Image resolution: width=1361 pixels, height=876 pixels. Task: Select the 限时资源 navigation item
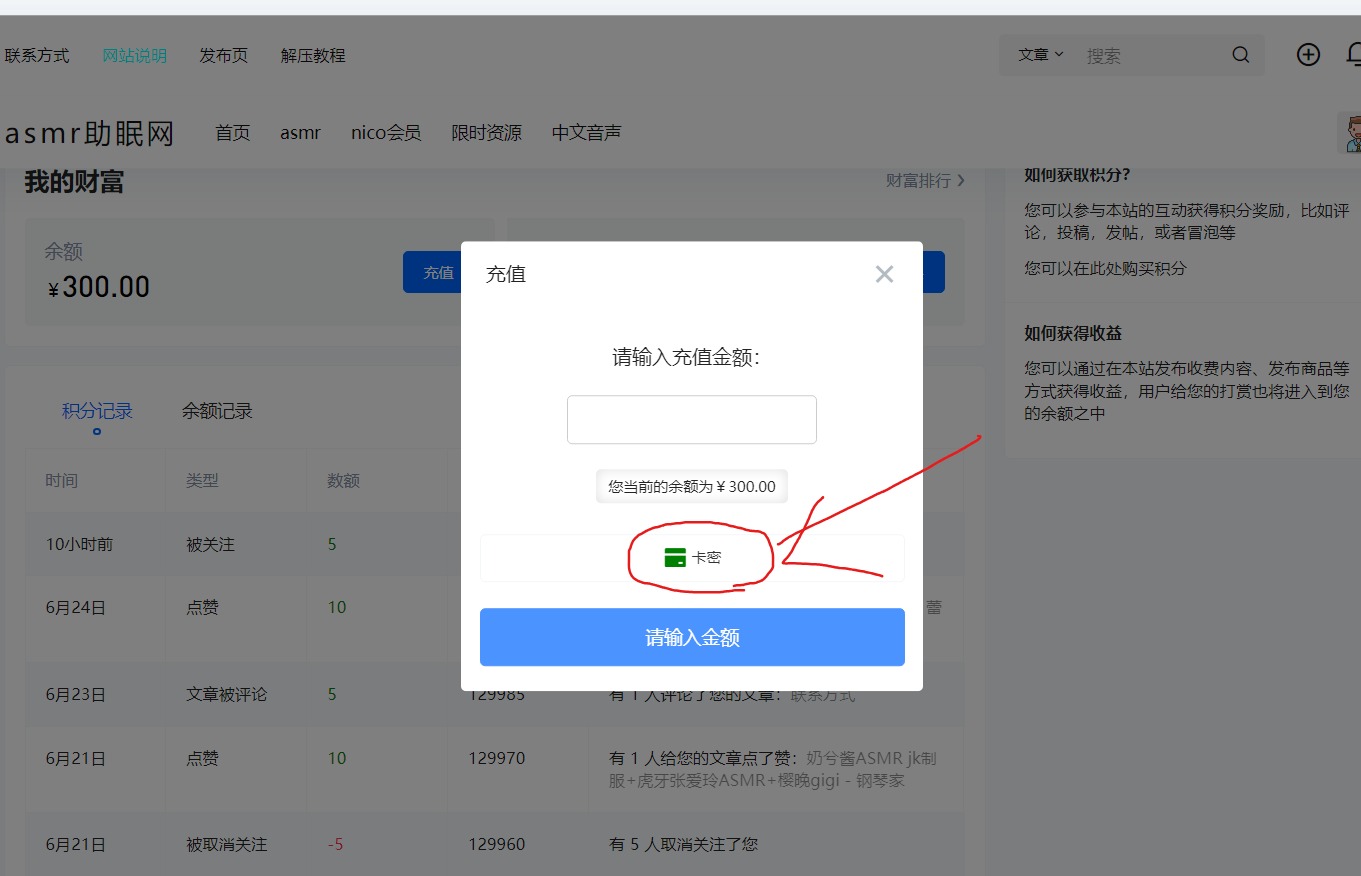pos(486,132)
